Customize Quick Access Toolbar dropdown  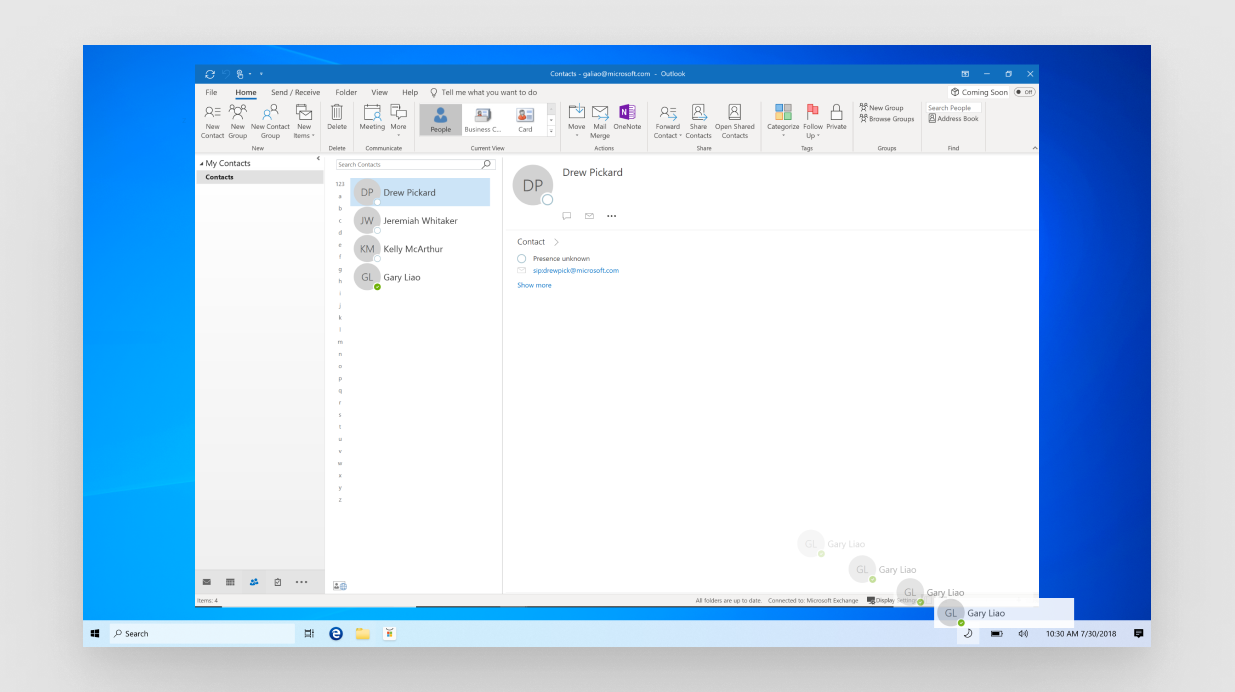(261, 74)
